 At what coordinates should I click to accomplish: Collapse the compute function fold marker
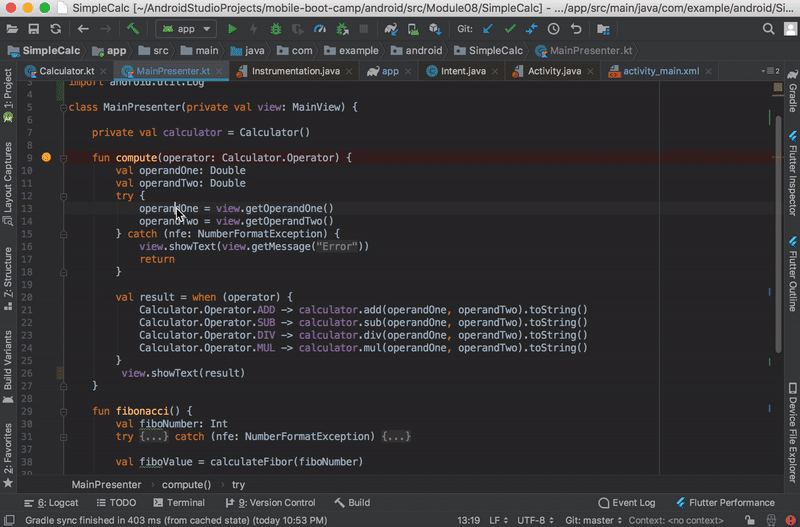click(63, 158)
